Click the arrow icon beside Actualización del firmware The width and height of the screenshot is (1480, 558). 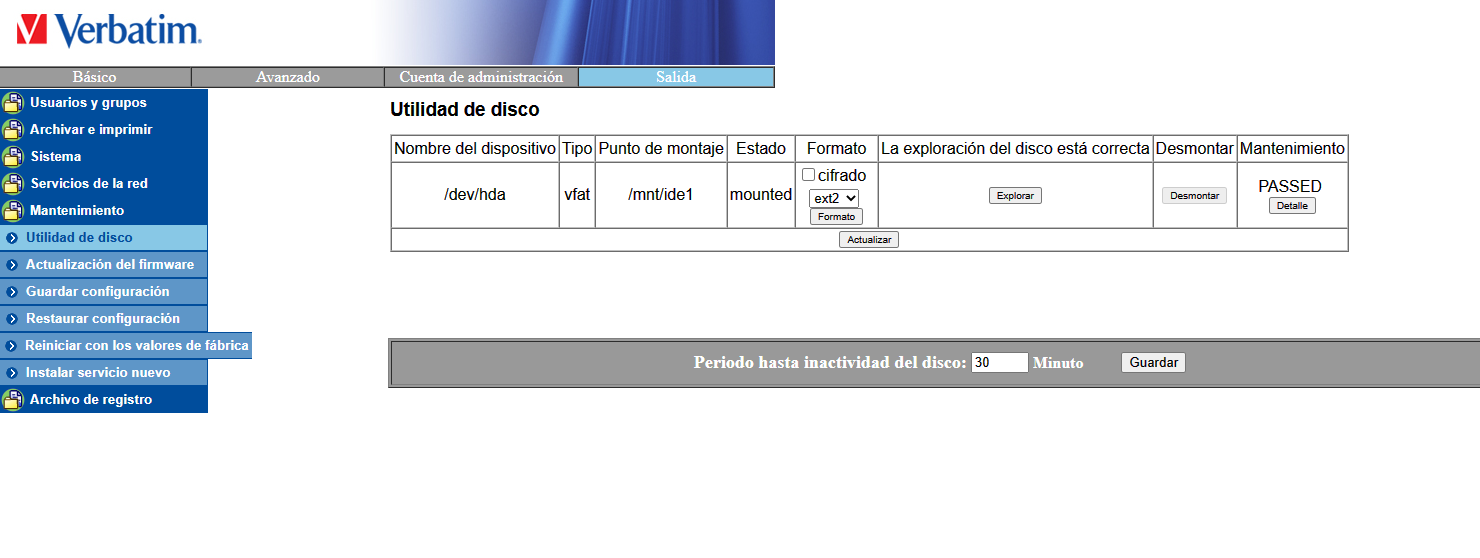click(12, 265)
